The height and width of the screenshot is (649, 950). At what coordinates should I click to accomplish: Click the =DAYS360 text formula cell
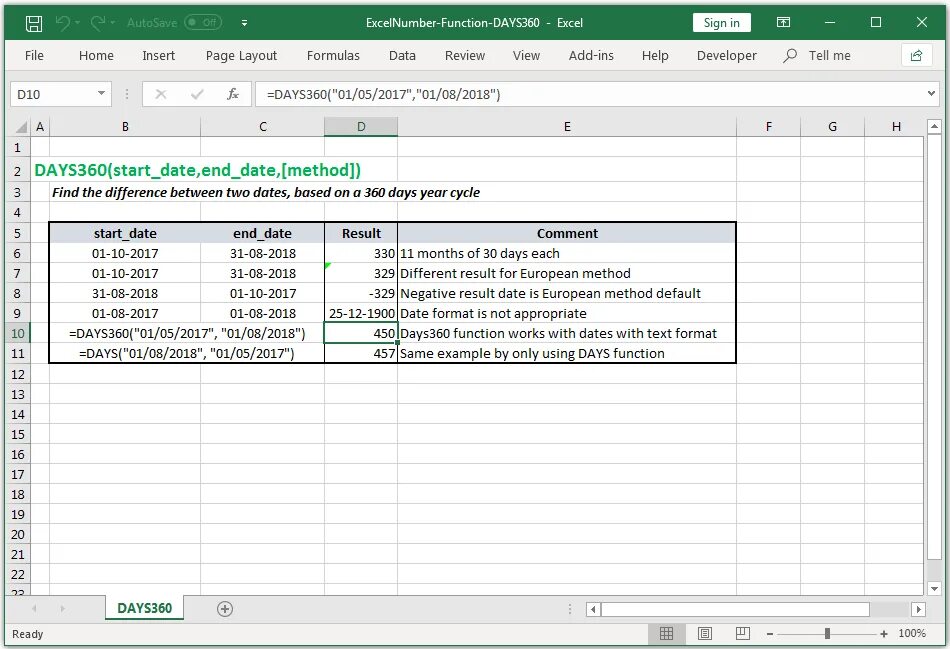pyautogui.click(x=187, y=333)
